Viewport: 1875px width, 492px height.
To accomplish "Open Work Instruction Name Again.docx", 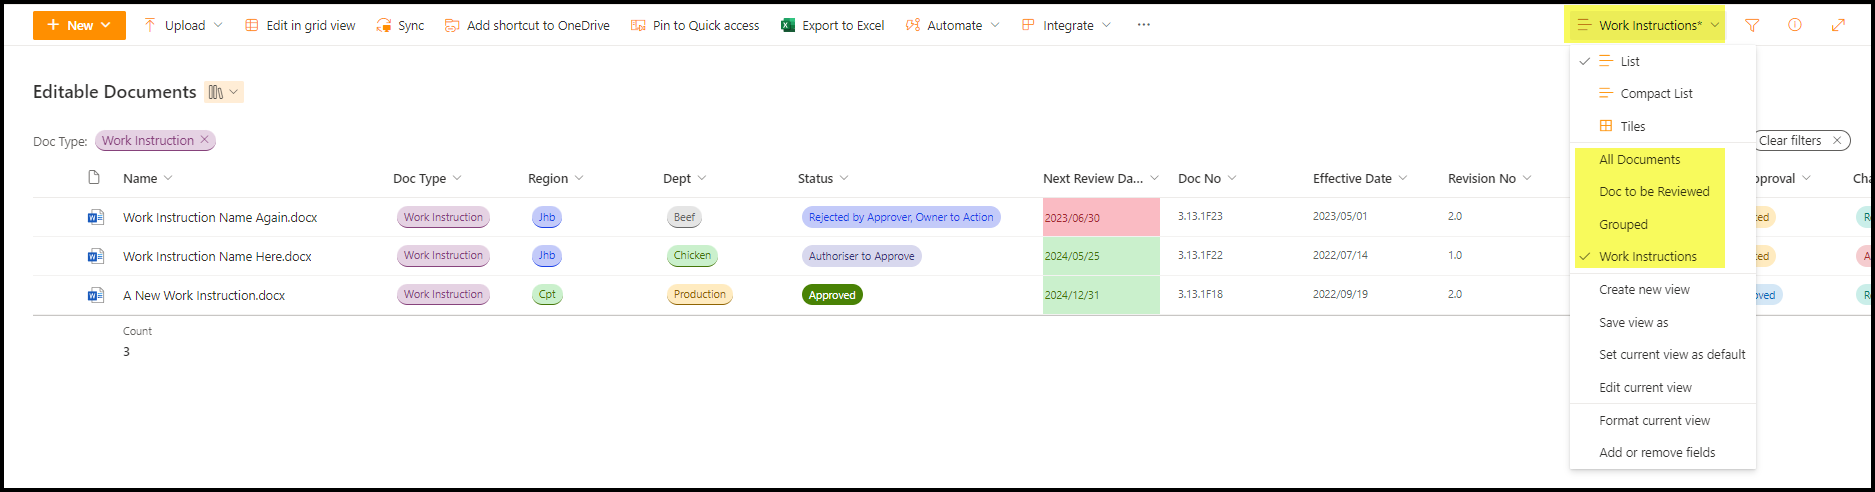I will 220,217.
